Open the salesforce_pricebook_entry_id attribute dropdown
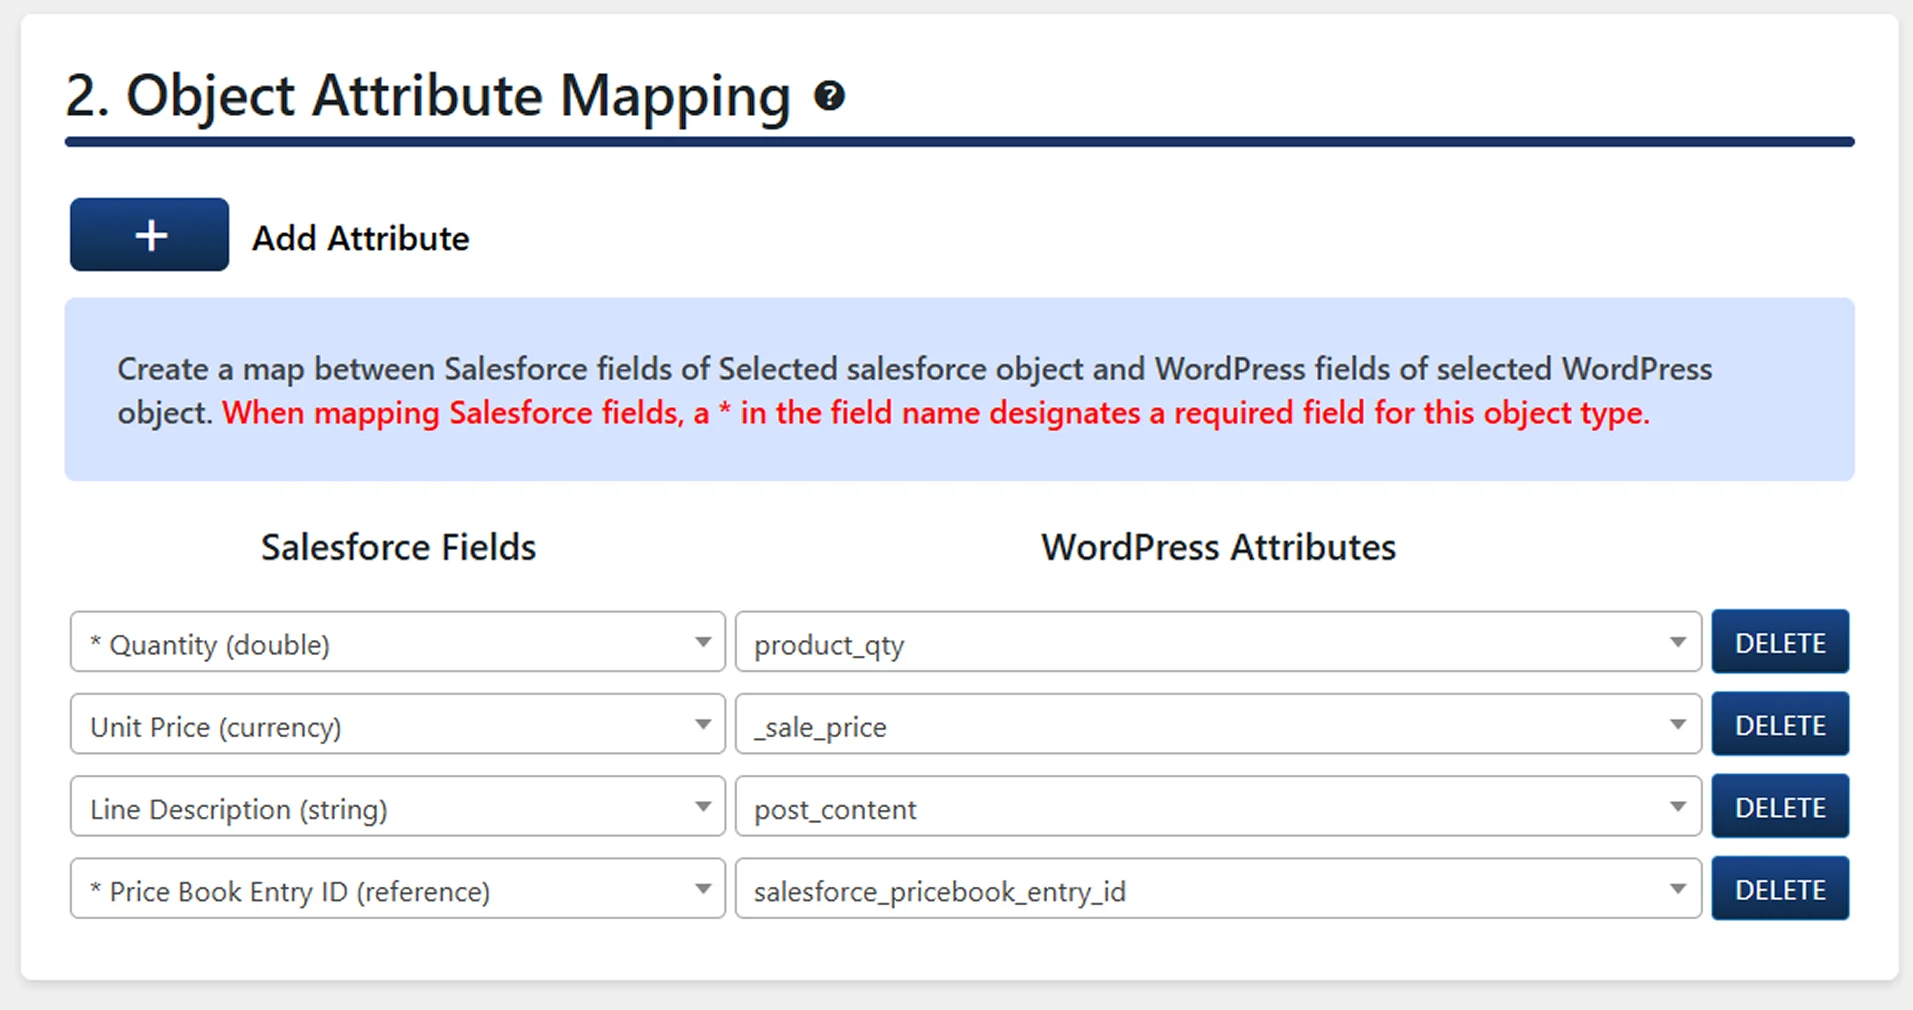 (1218, 889)
